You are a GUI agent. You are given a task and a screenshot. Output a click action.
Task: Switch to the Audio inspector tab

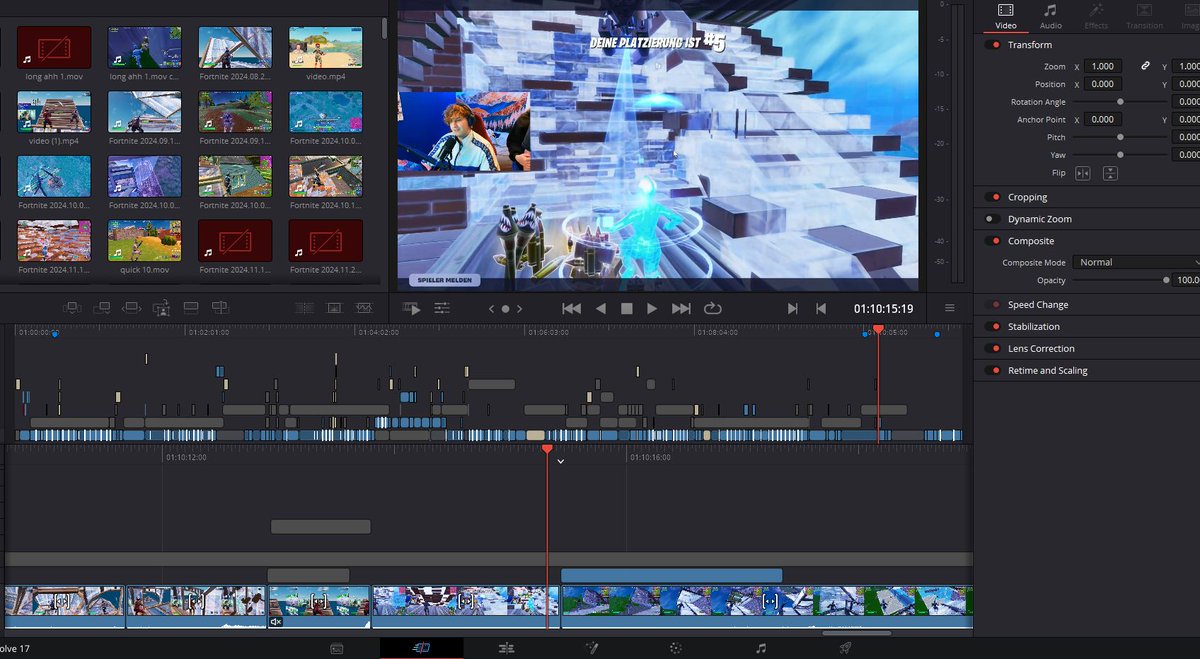pos(1050,16)
